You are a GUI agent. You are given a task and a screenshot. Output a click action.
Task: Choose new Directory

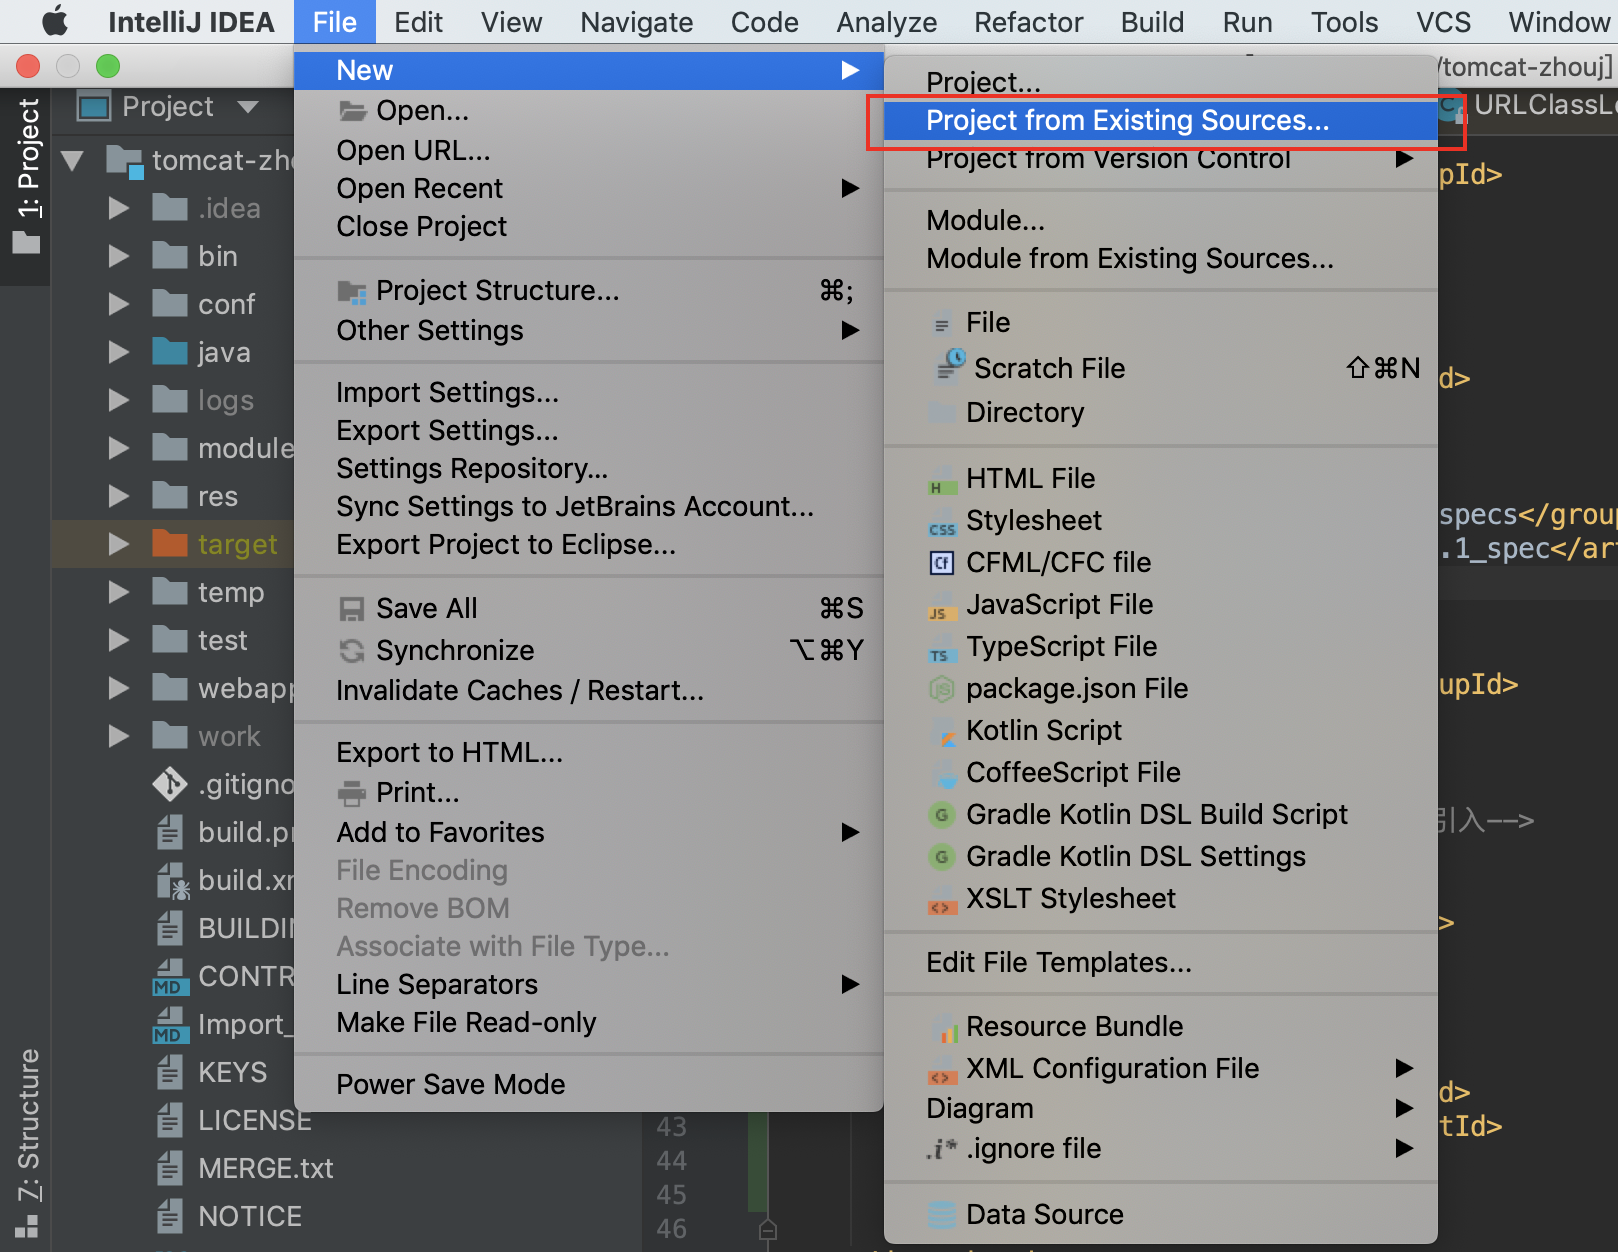[x=1161, y=413]
